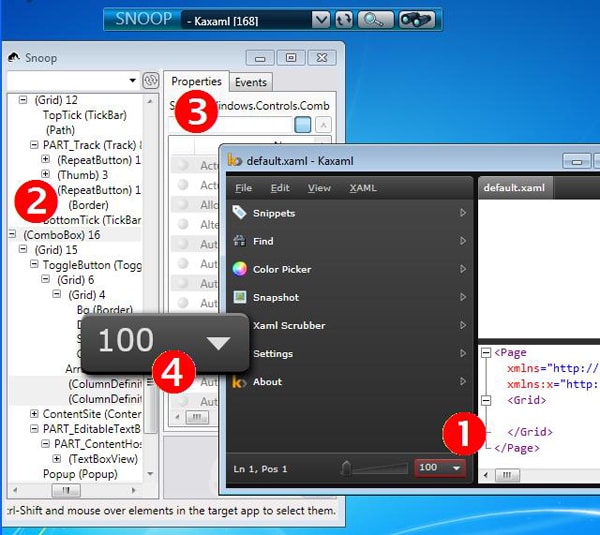Expand the Find panel

pos(463,241)
